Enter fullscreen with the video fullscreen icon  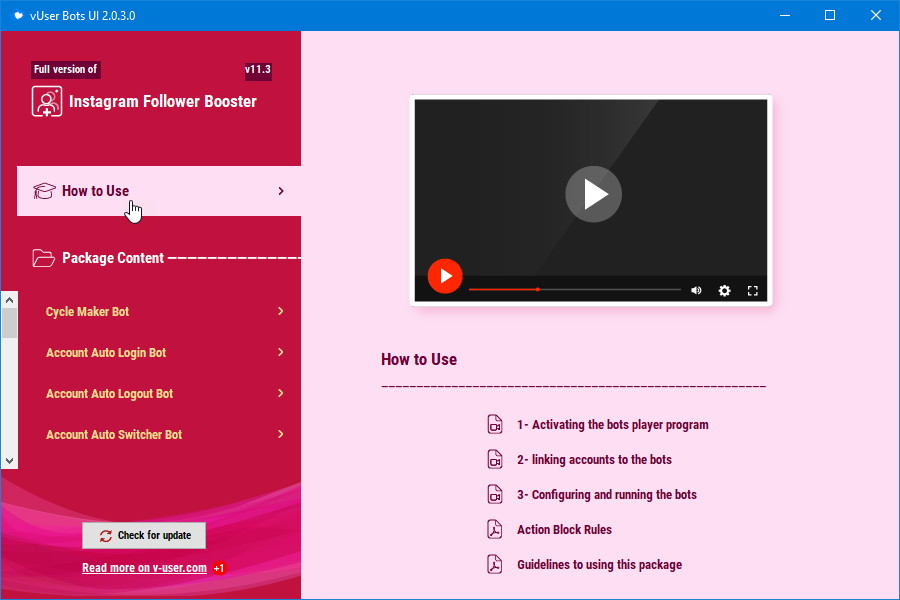point(752,291)
